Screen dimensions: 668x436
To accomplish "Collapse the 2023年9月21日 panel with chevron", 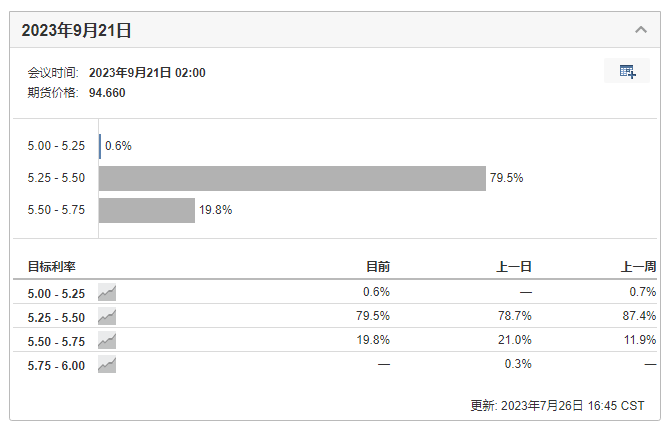I will click(x=641, y=30).
